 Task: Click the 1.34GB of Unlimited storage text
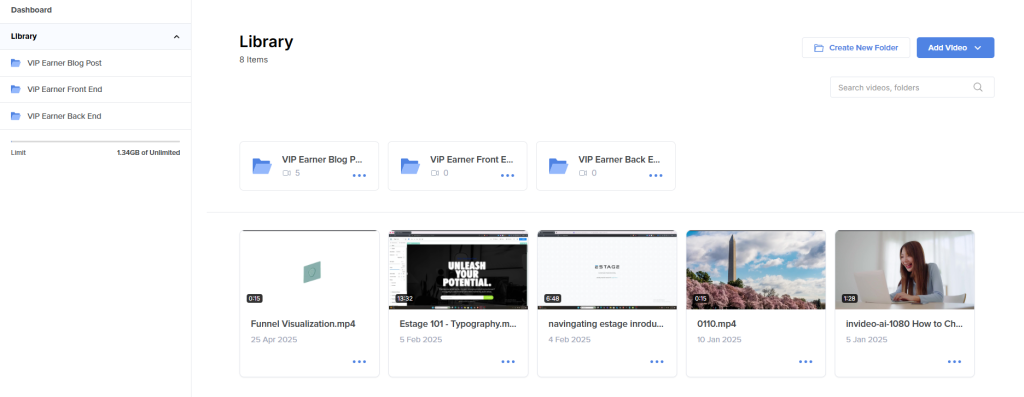click(x=148, y=153)
